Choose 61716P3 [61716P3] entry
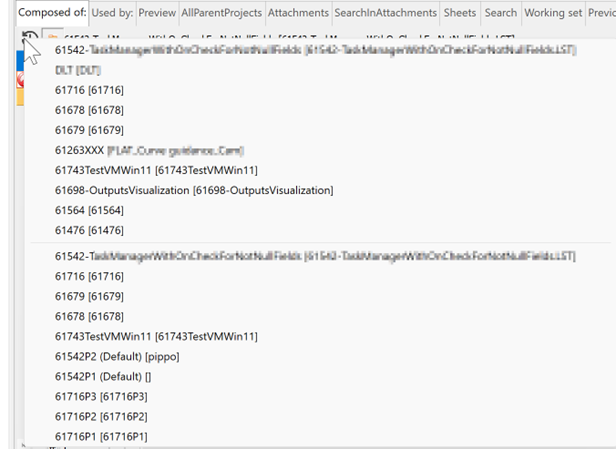 tap(101, 397)
